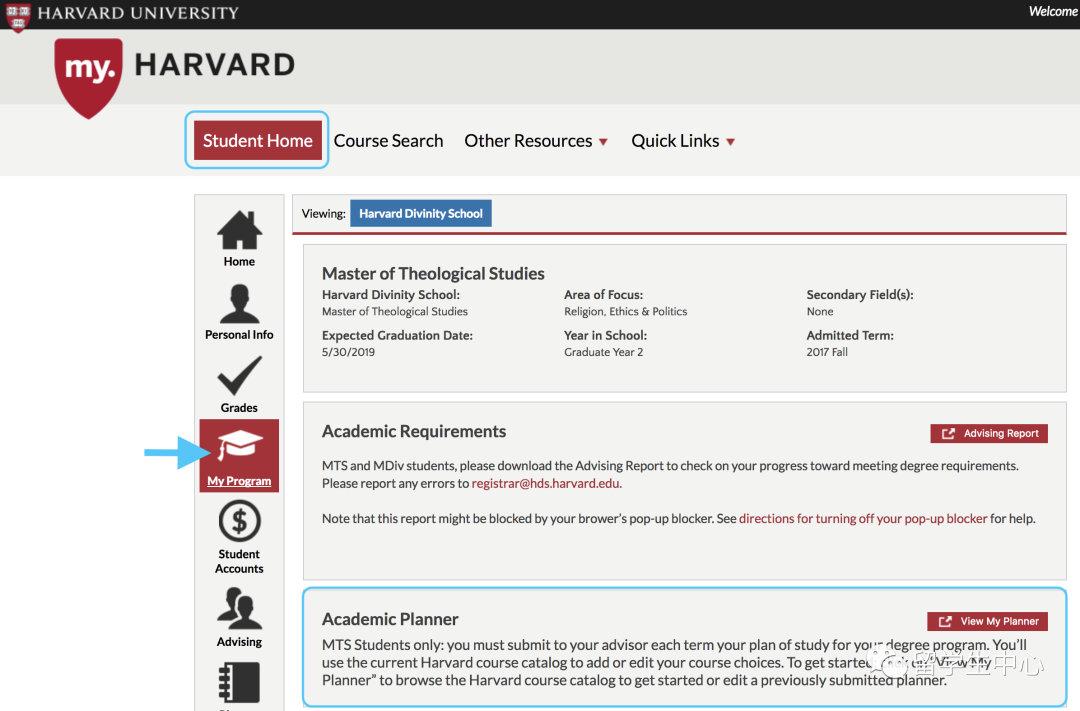Click the Academic Planner section heading
Screen dimensions: 1080x711
tap(390, 619)
